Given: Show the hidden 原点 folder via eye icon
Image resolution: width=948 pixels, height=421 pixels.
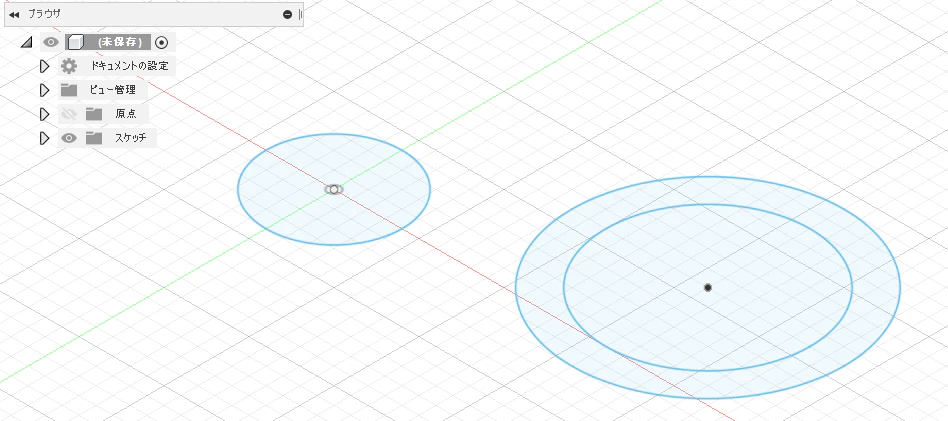Looking at the screenshot, I should (69, 114).
